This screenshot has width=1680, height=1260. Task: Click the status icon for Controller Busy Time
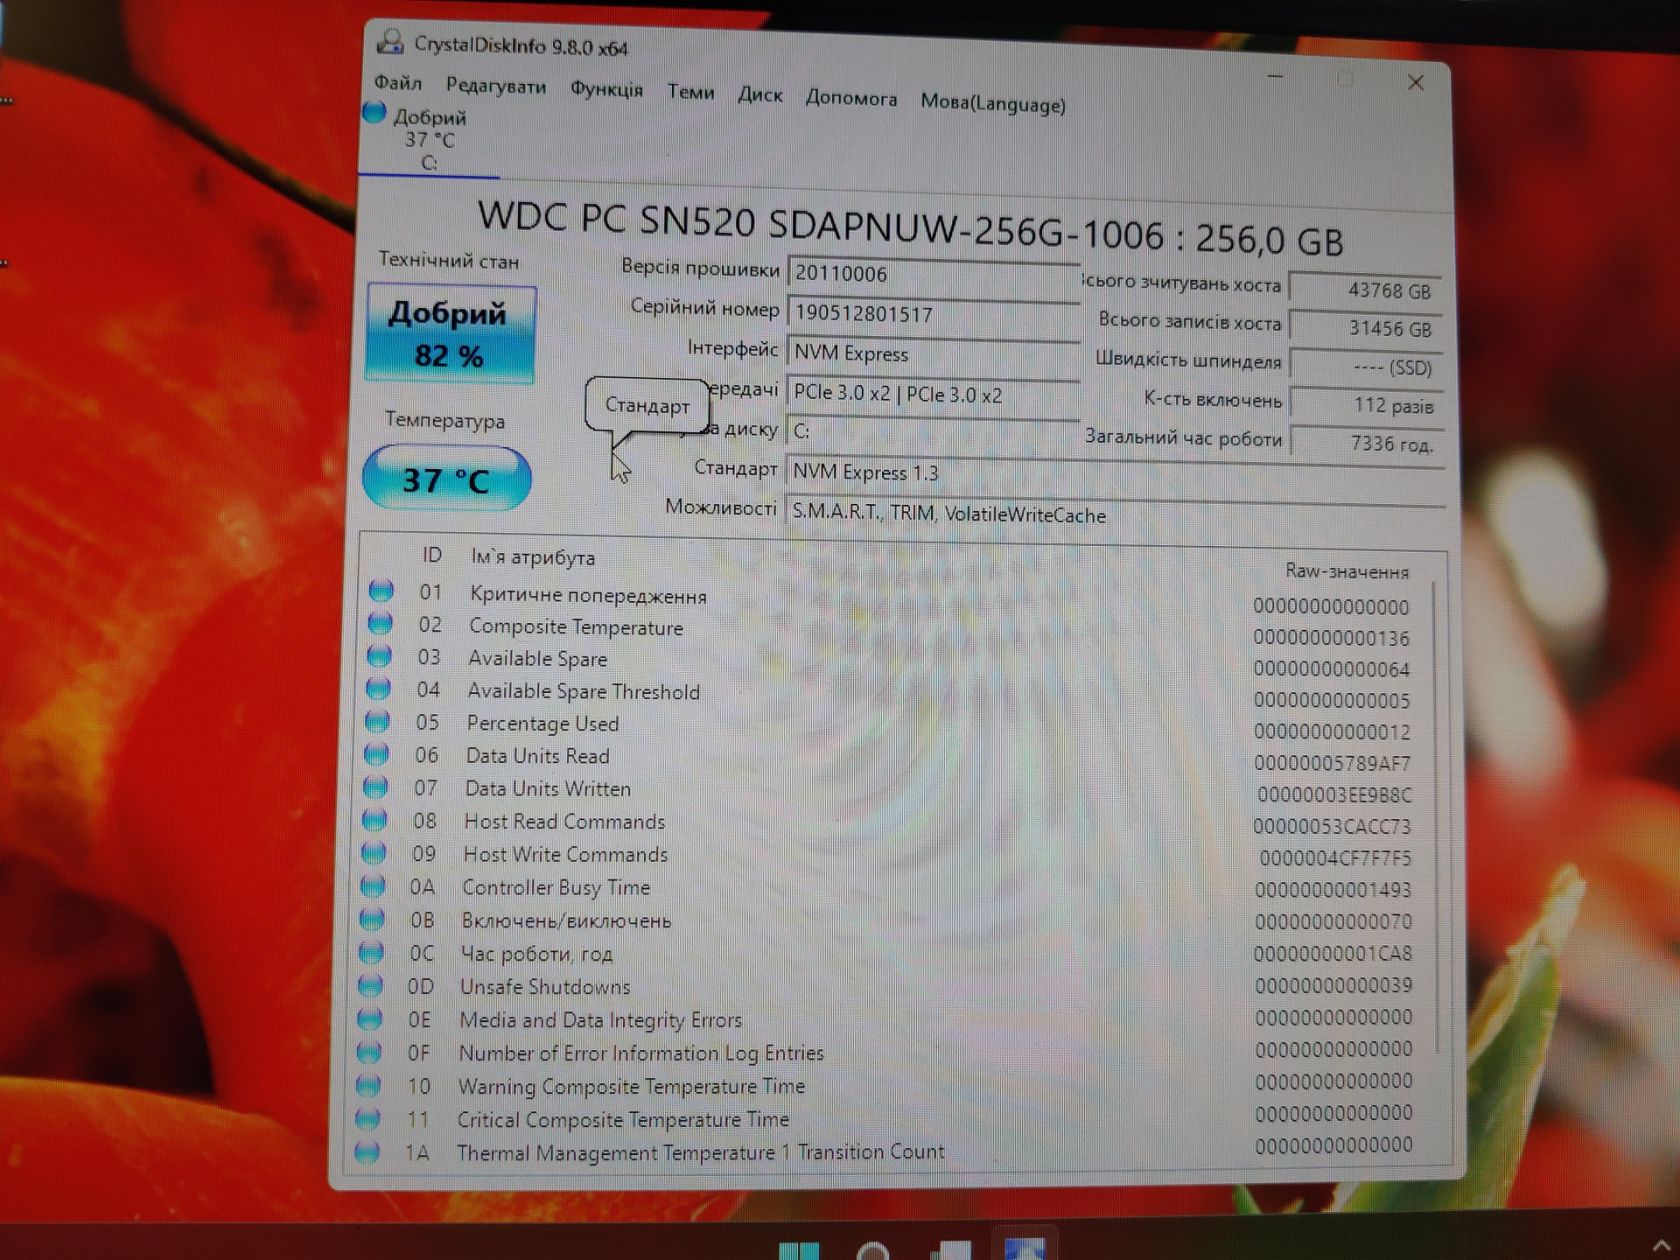[372, 886]
